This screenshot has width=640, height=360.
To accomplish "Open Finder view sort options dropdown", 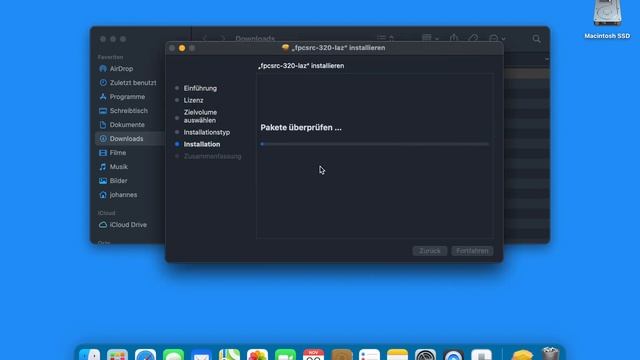I will (385, 38).
